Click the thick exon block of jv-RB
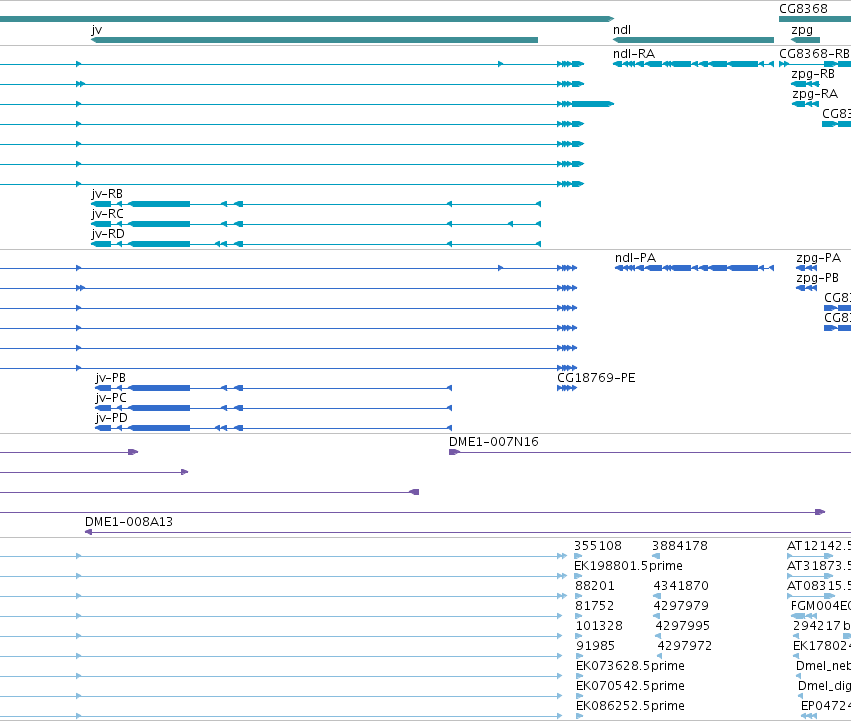 coord(159,204)
